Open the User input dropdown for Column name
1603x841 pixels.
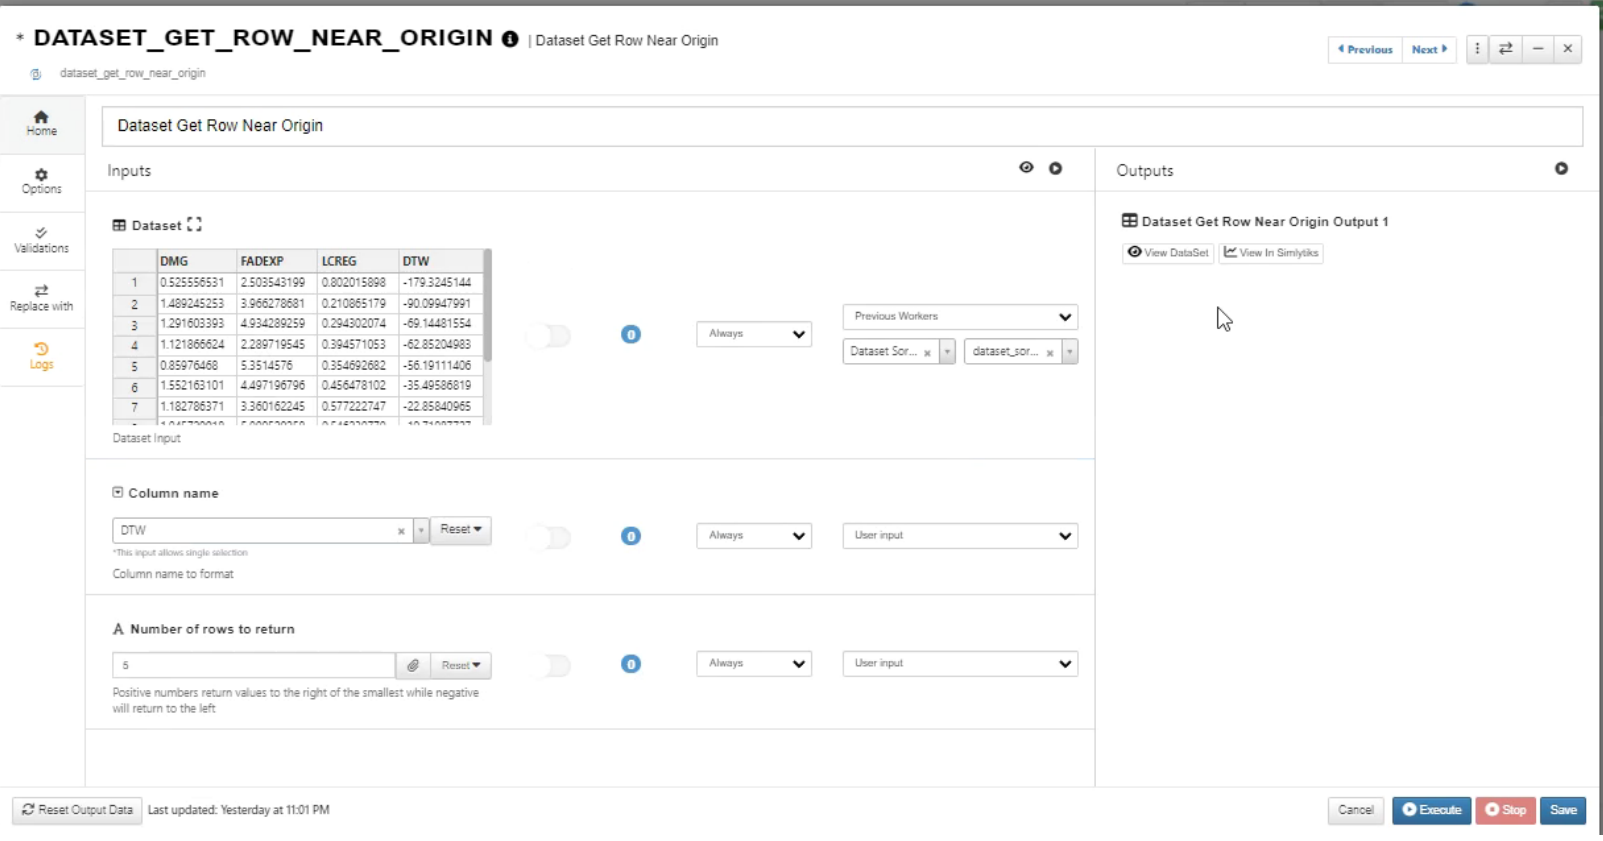[x=960, y=536]
